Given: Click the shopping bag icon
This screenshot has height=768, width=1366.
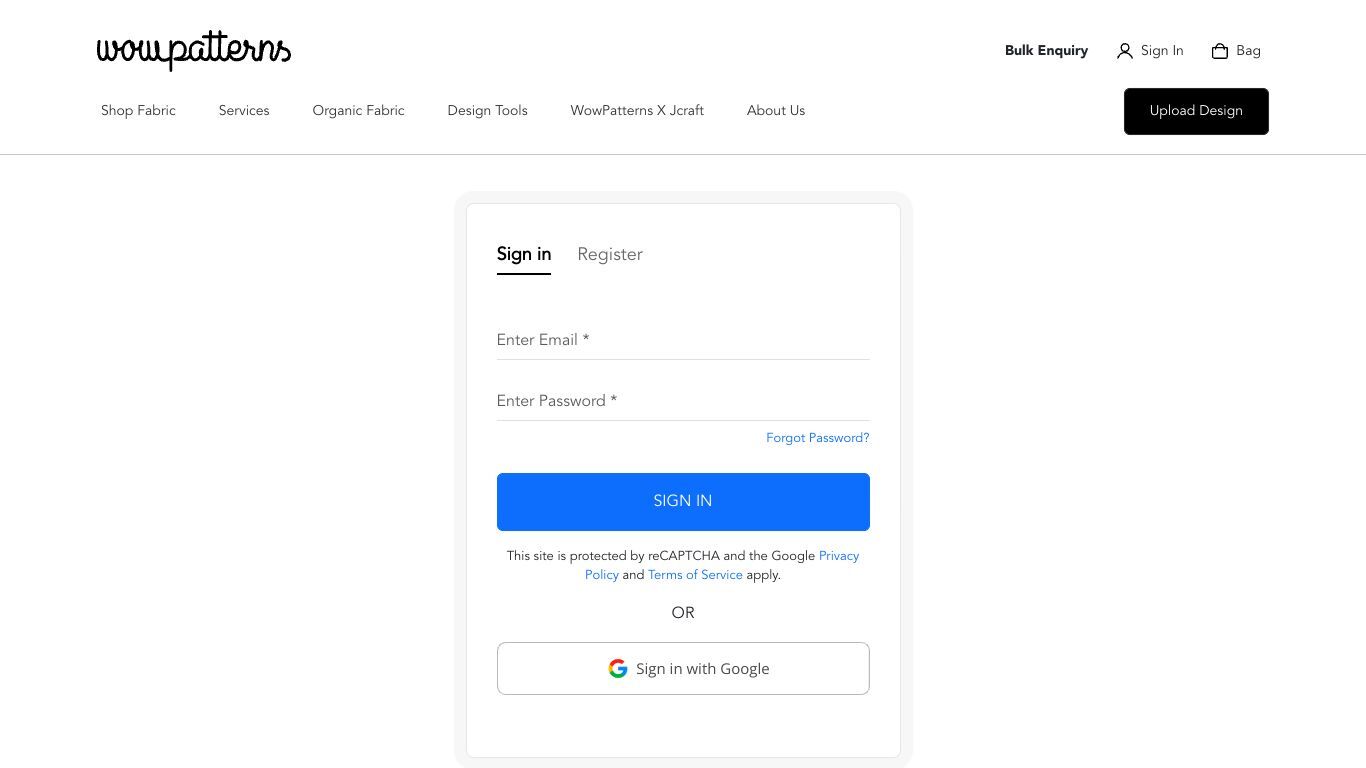Looking at the screenshot, I should tap(1220, 51).
